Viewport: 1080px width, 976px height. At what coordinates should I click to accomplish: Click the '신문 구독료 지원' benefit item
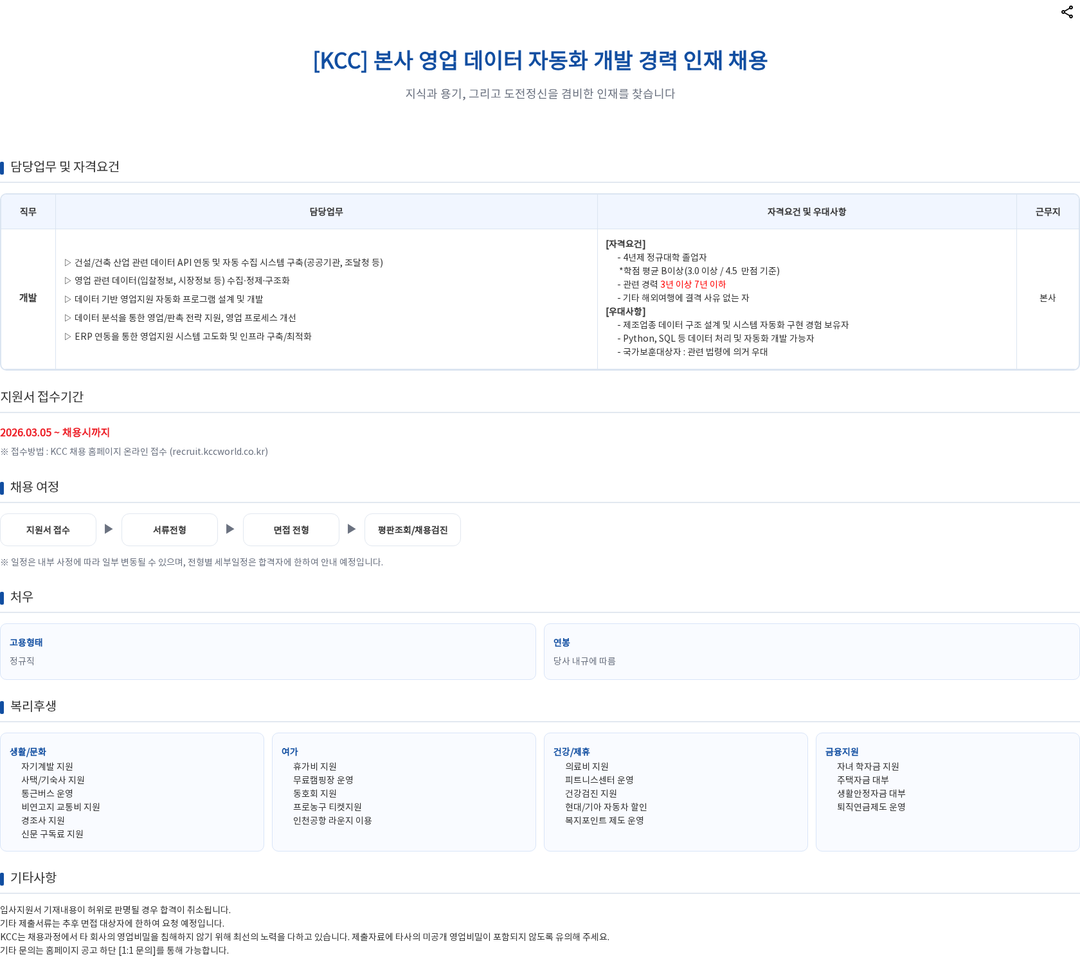[52, 834]
